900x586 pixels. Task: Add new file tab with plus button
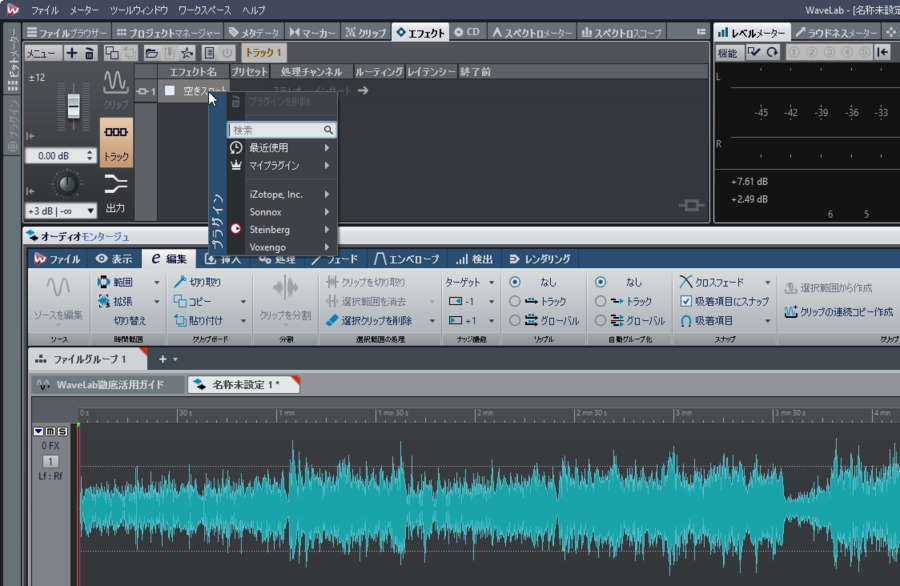[162, 359]
